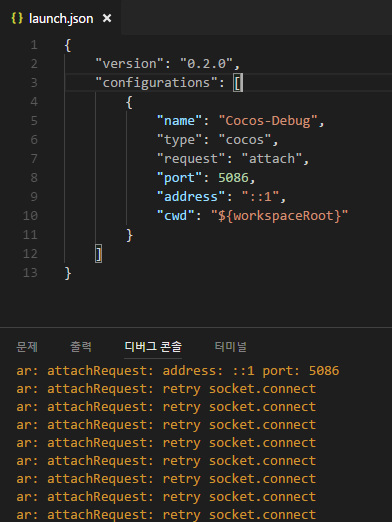Viewport: 392px width, 522px height.
Task: Select the 디버그 콘솔 tab
Action: (x=153, y=347)
